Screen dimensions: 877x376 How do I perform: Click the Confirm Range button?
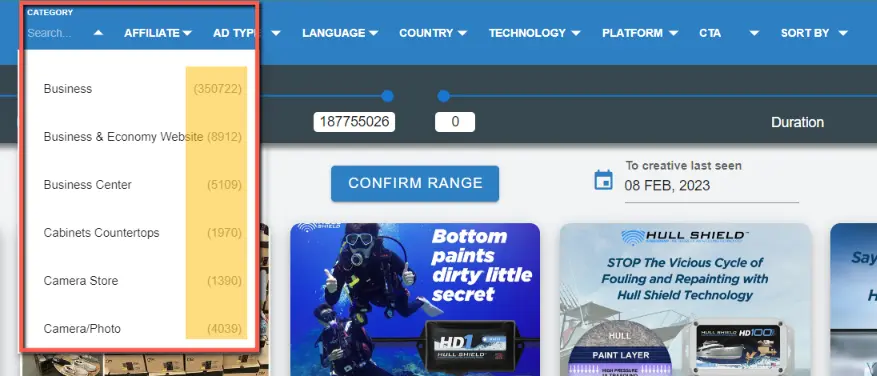pyautogui.click(x=415, y=183)
